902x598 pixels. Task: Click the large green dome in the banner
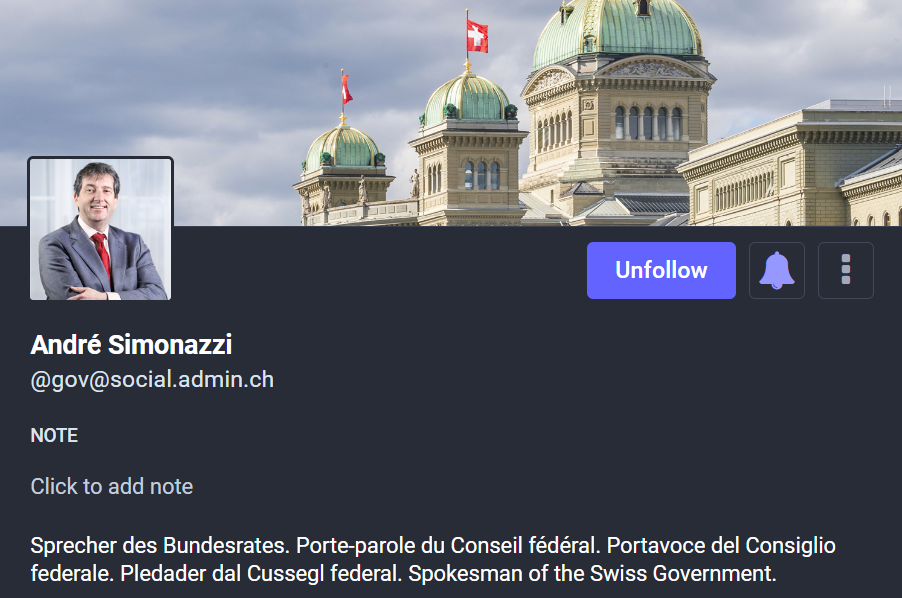pos(617,29)
